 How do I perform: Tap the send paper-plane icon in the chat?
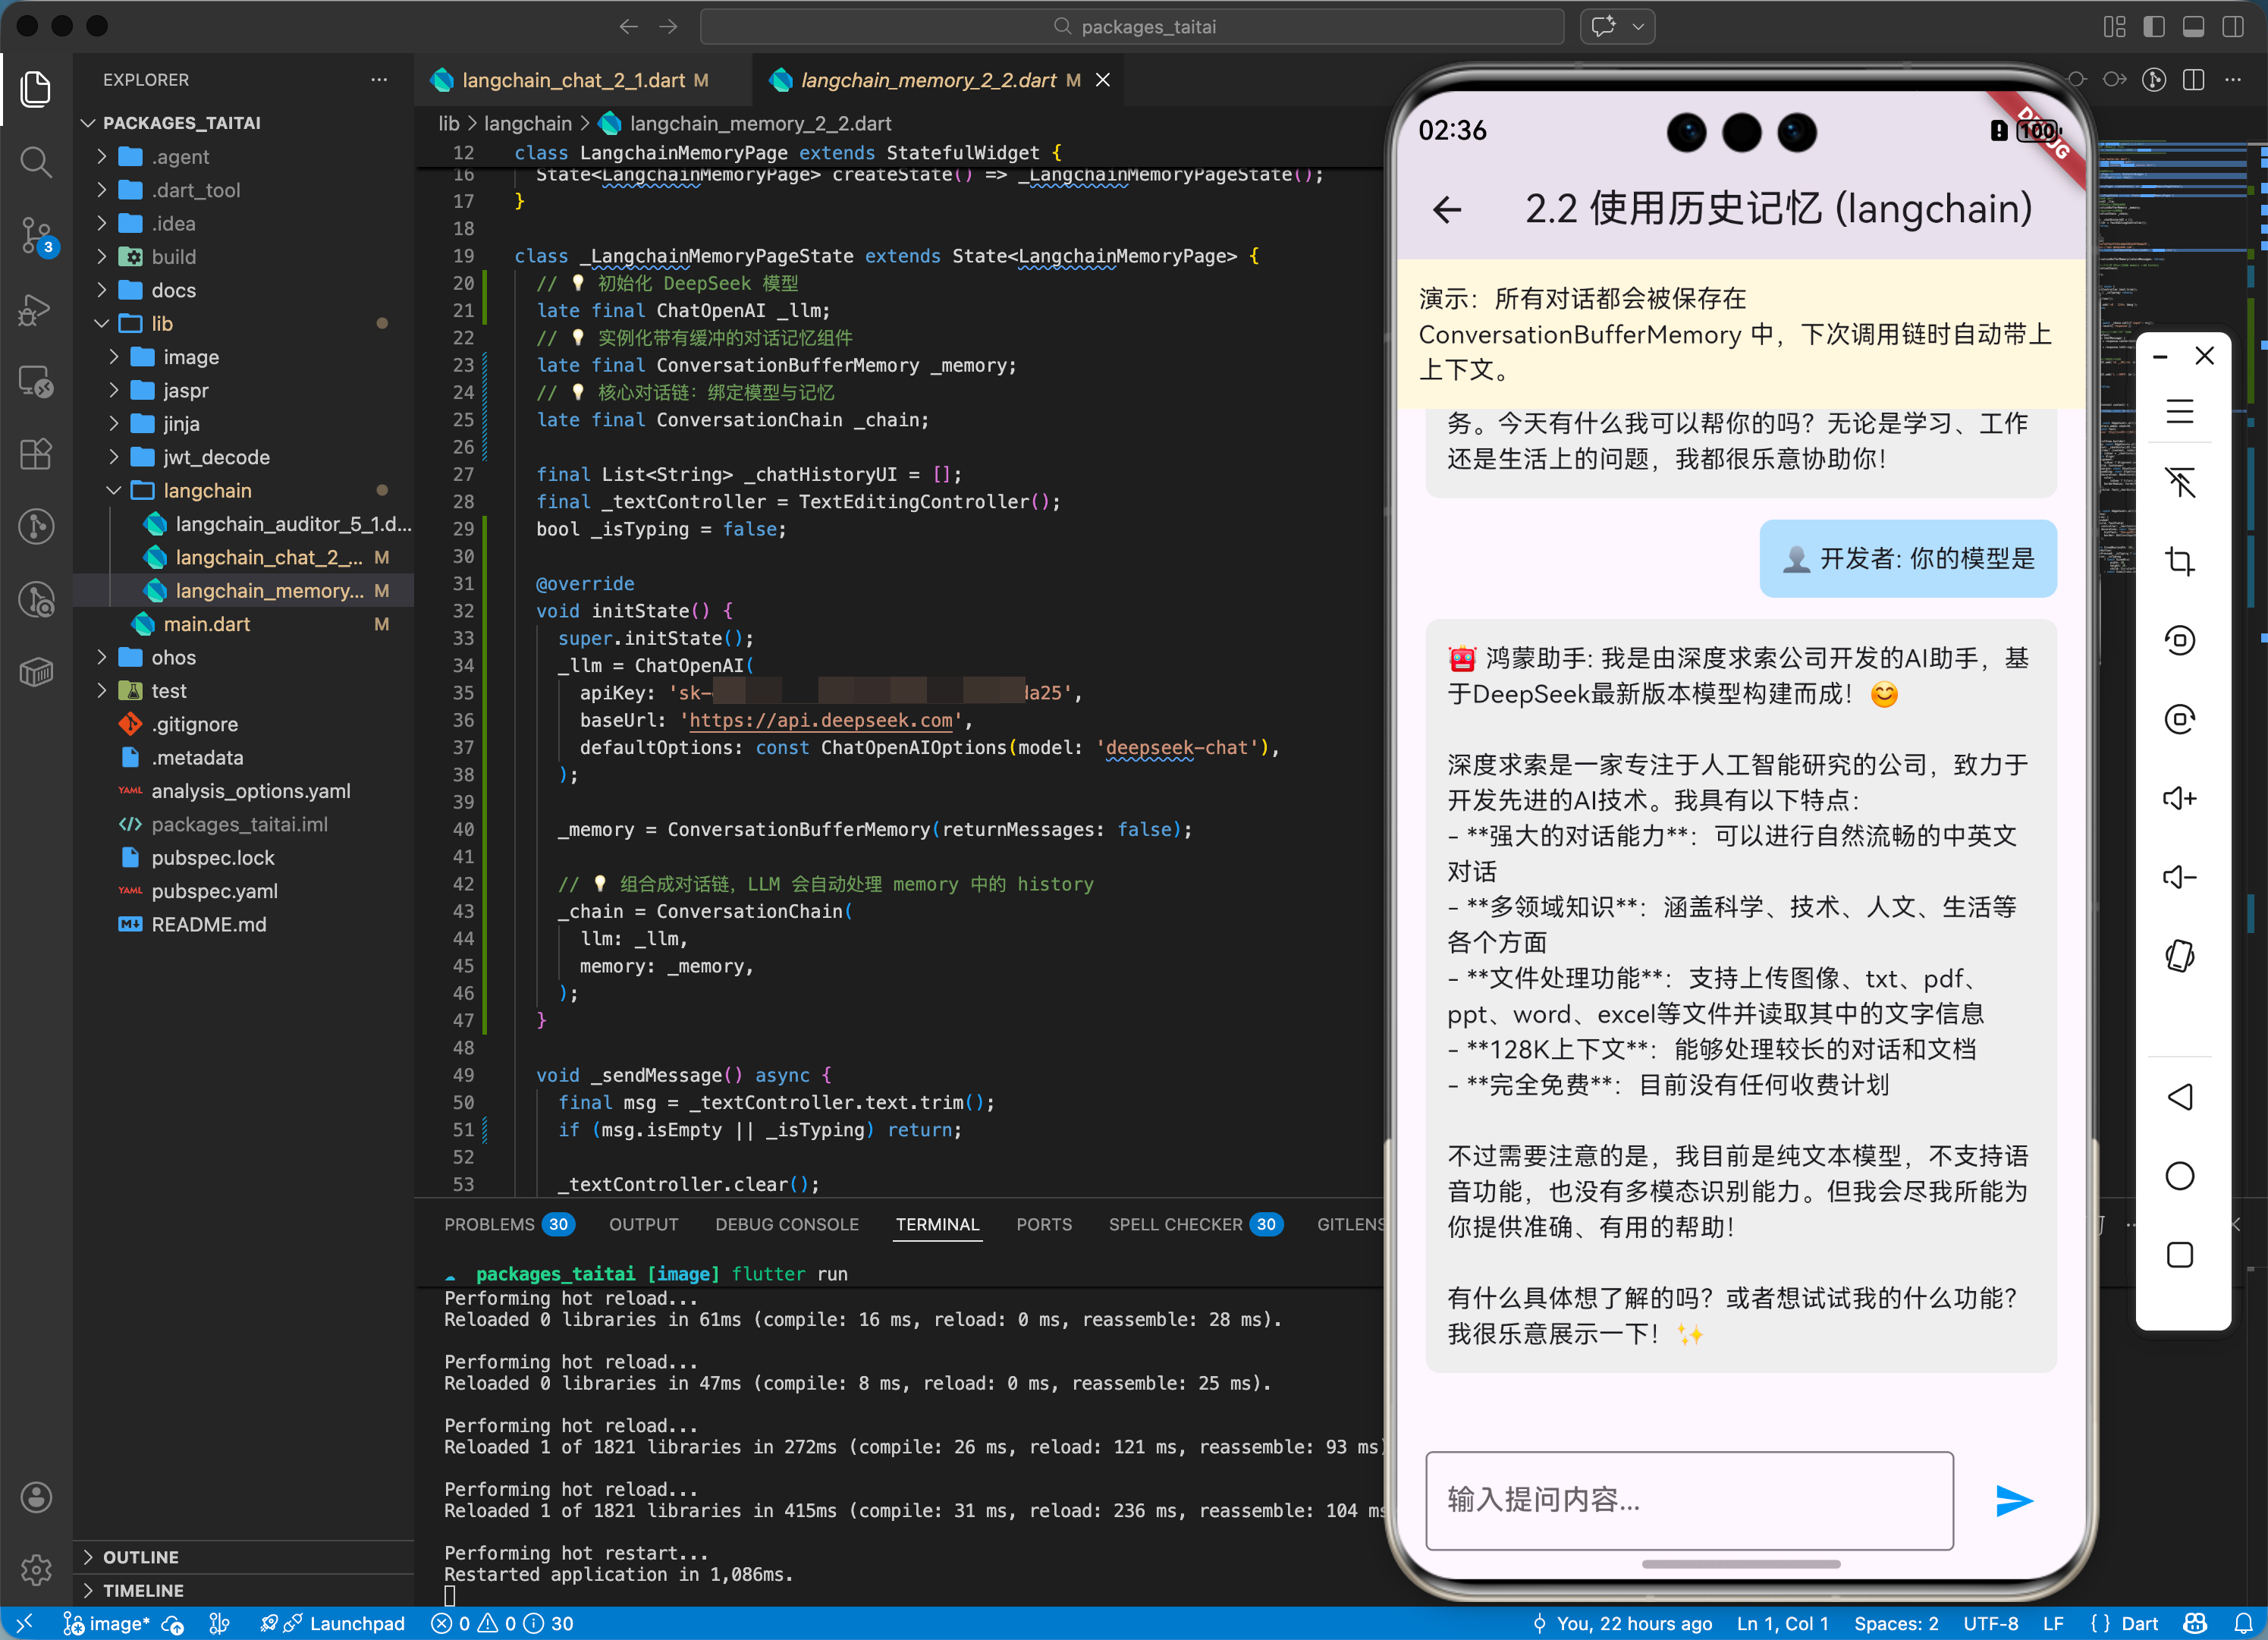(x=2014, y=1500)
